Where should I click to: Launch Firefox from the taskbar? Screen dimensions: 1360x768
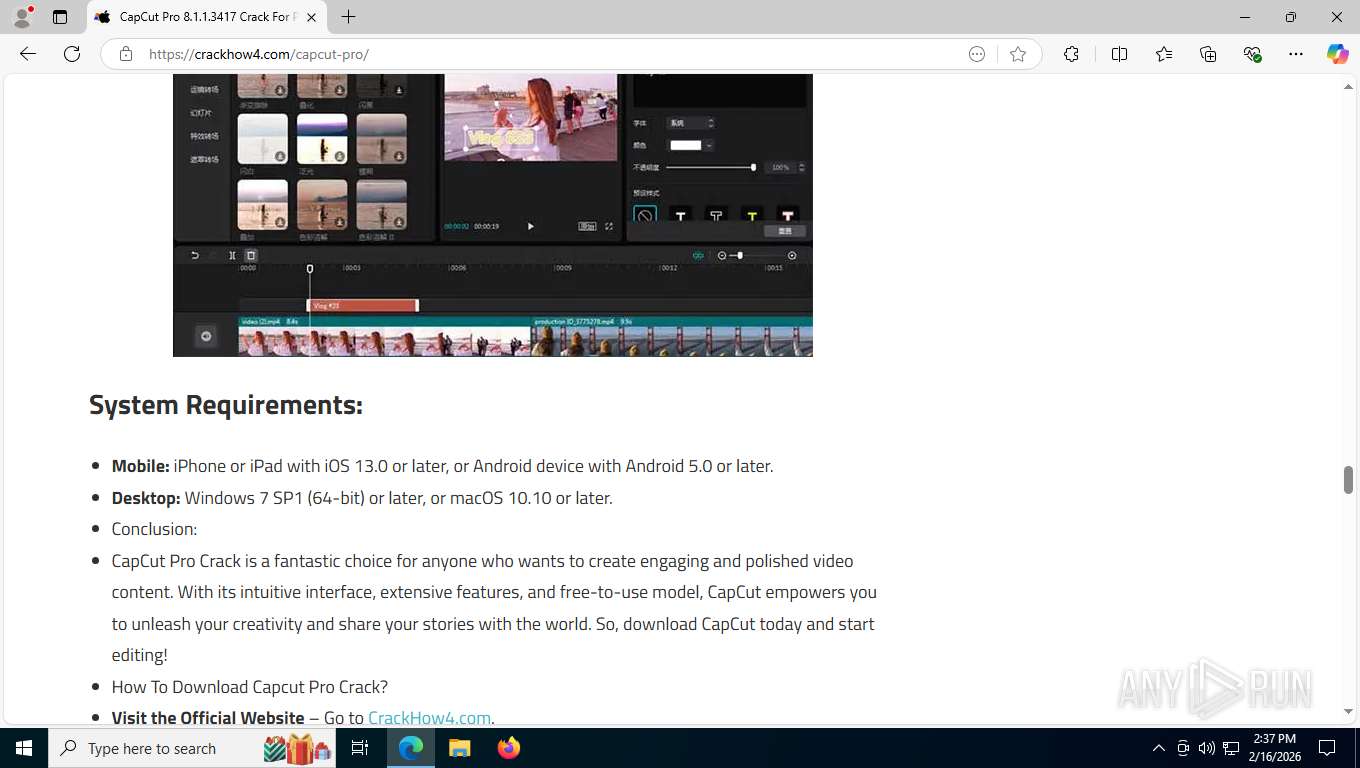click(508, 748)
